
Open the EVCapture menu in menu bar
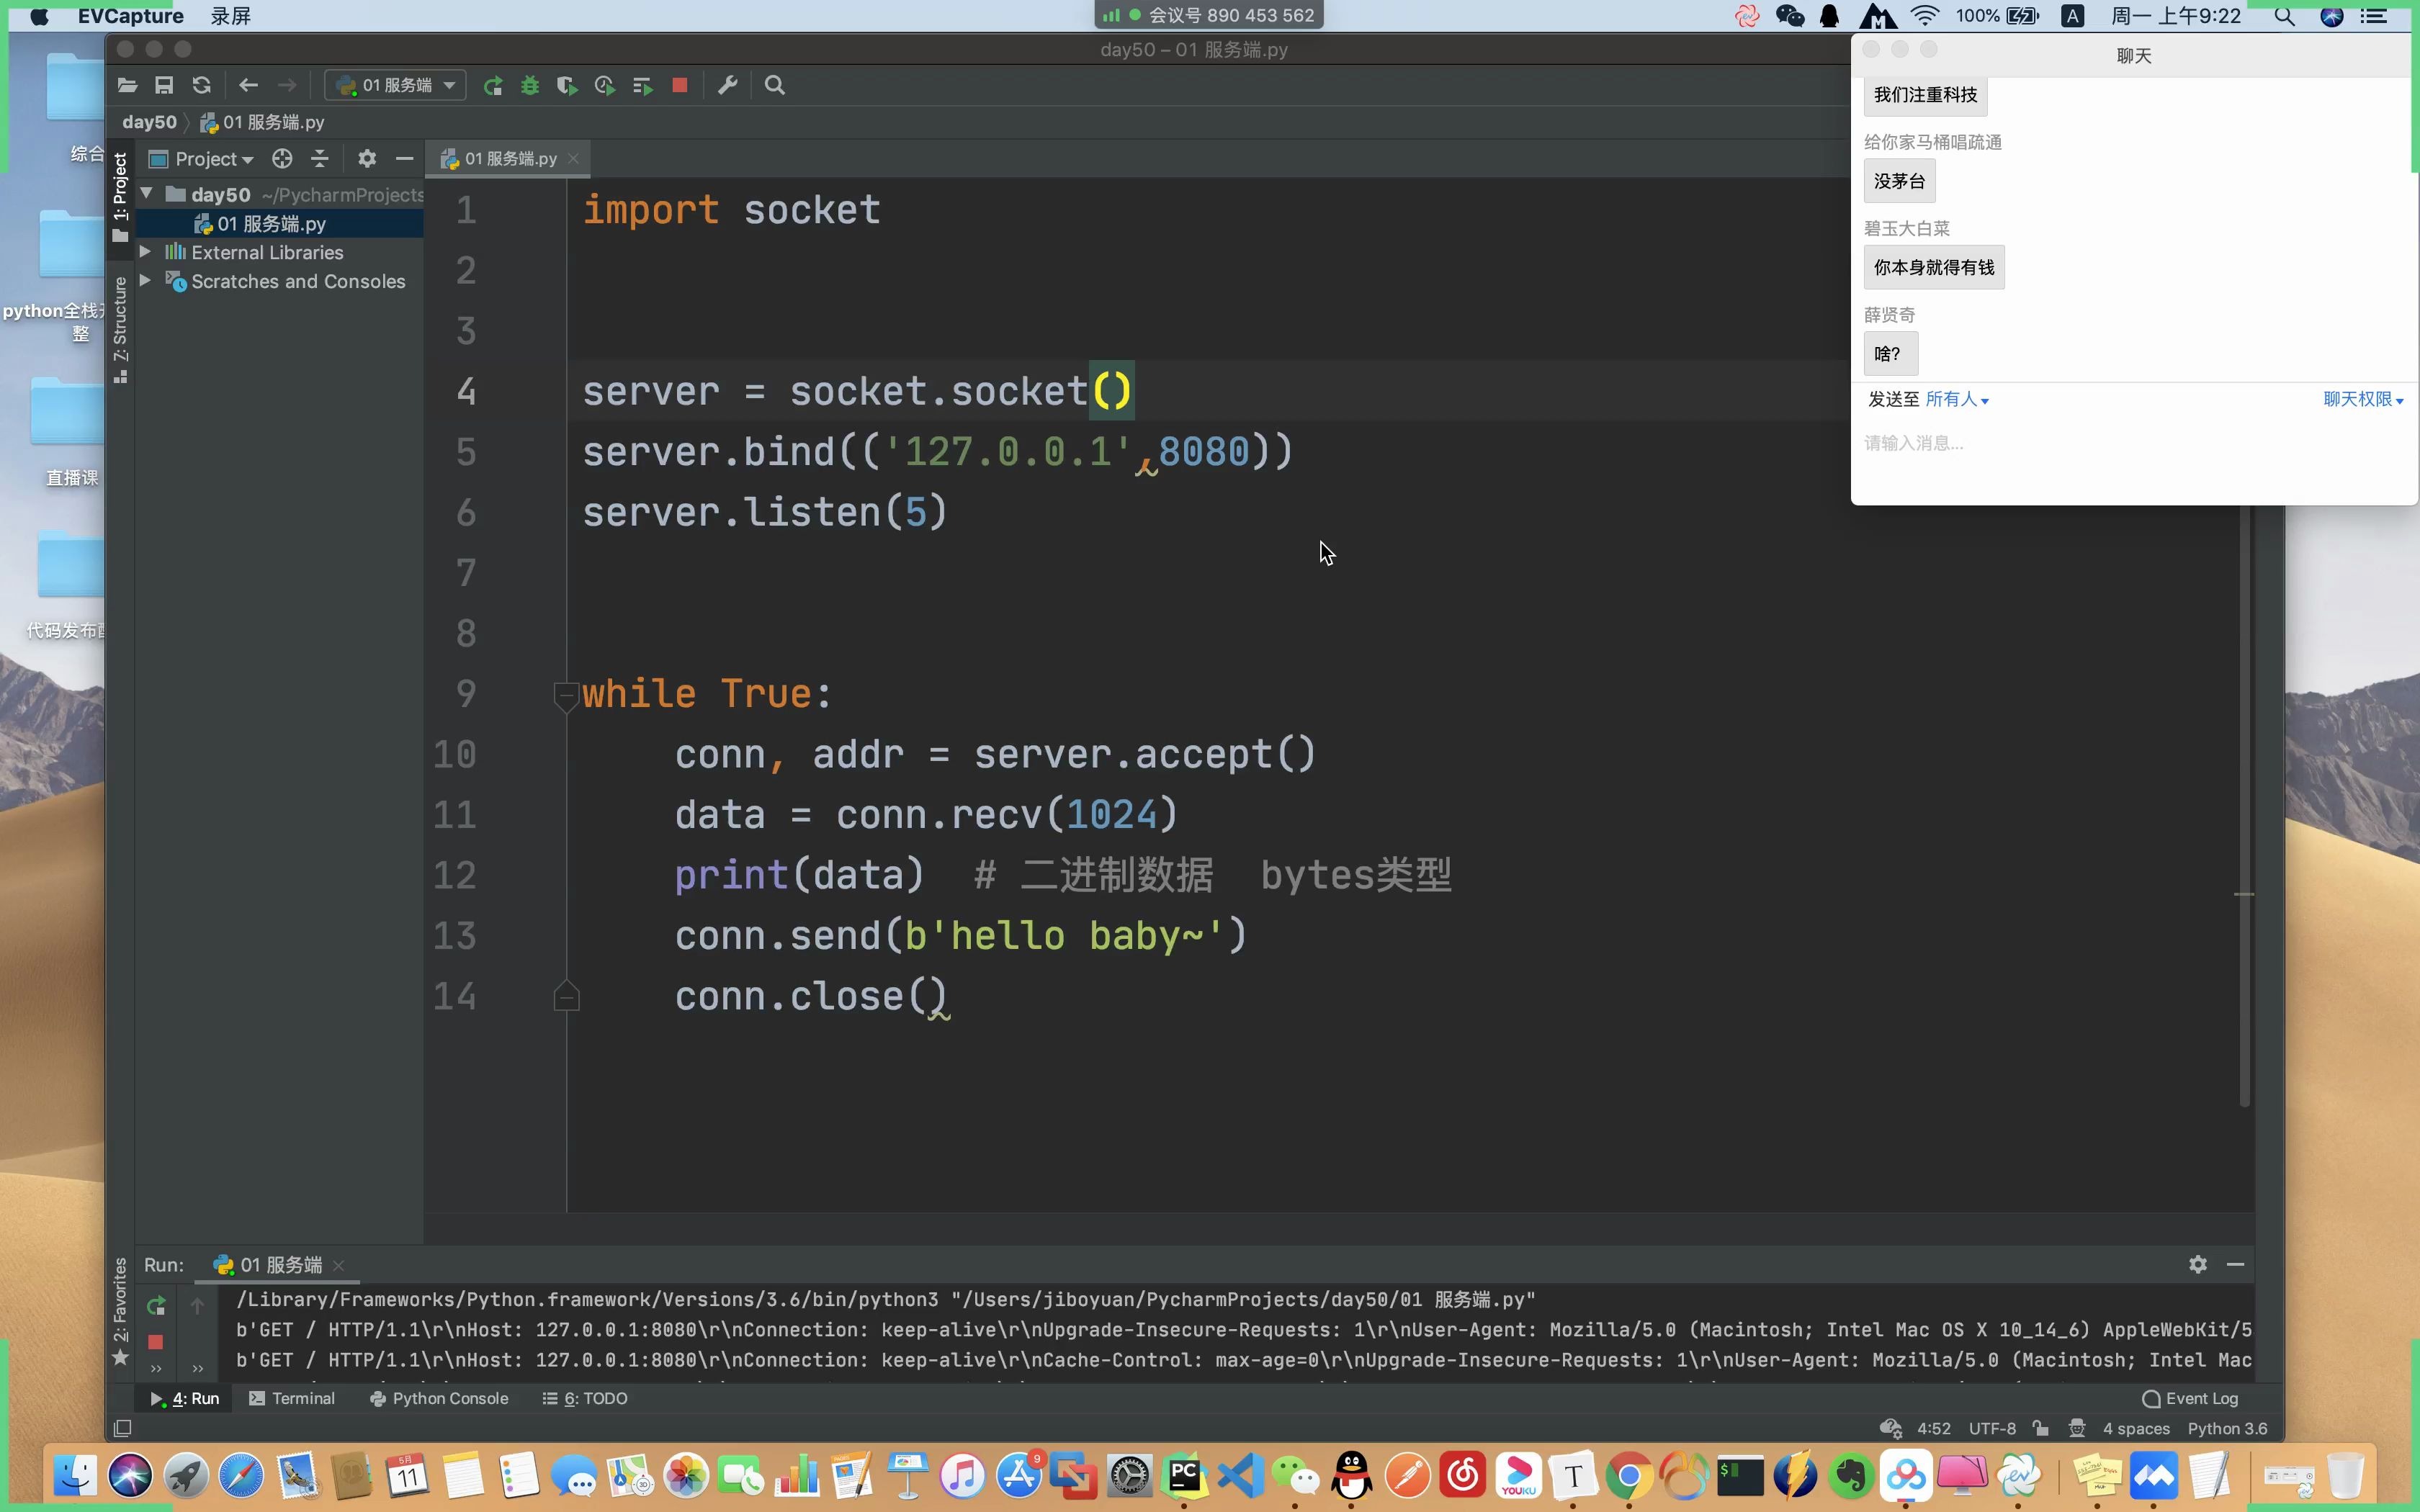pyautogui.click(x=130, y=16)
